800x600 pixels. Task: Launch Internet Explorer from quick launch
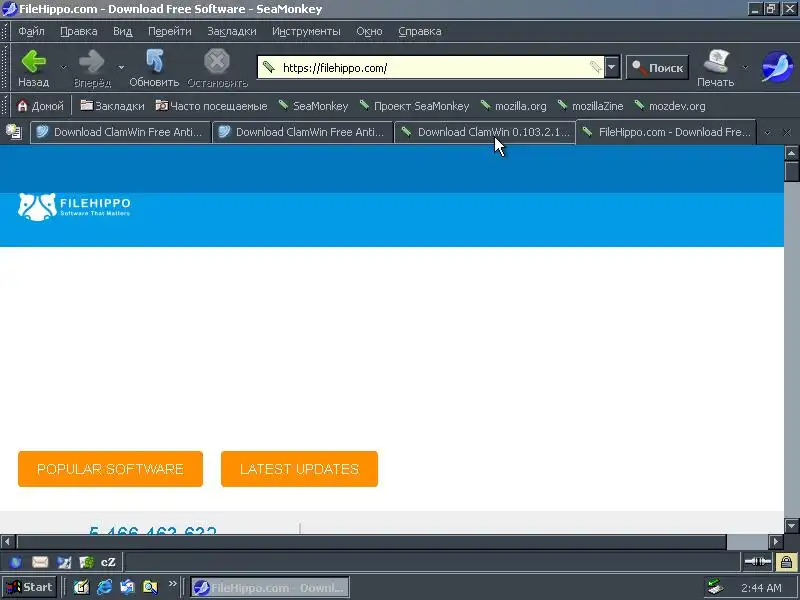pyautogui.click(x=104, y=587)
